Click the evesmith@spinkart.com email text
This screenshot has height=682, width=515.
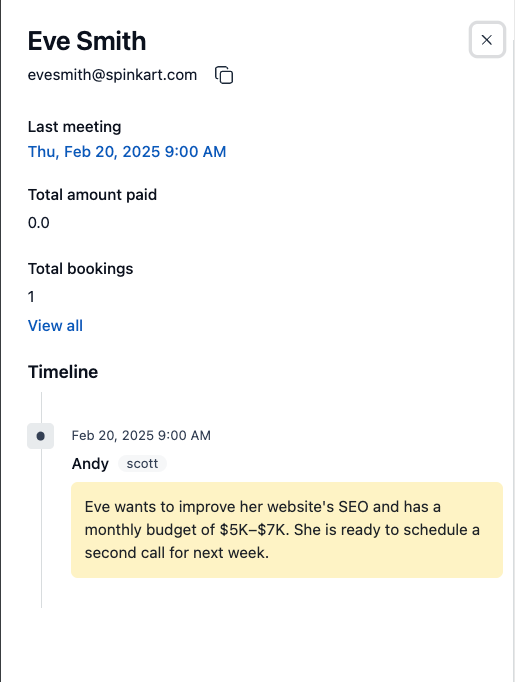click(x=112, y=75)
